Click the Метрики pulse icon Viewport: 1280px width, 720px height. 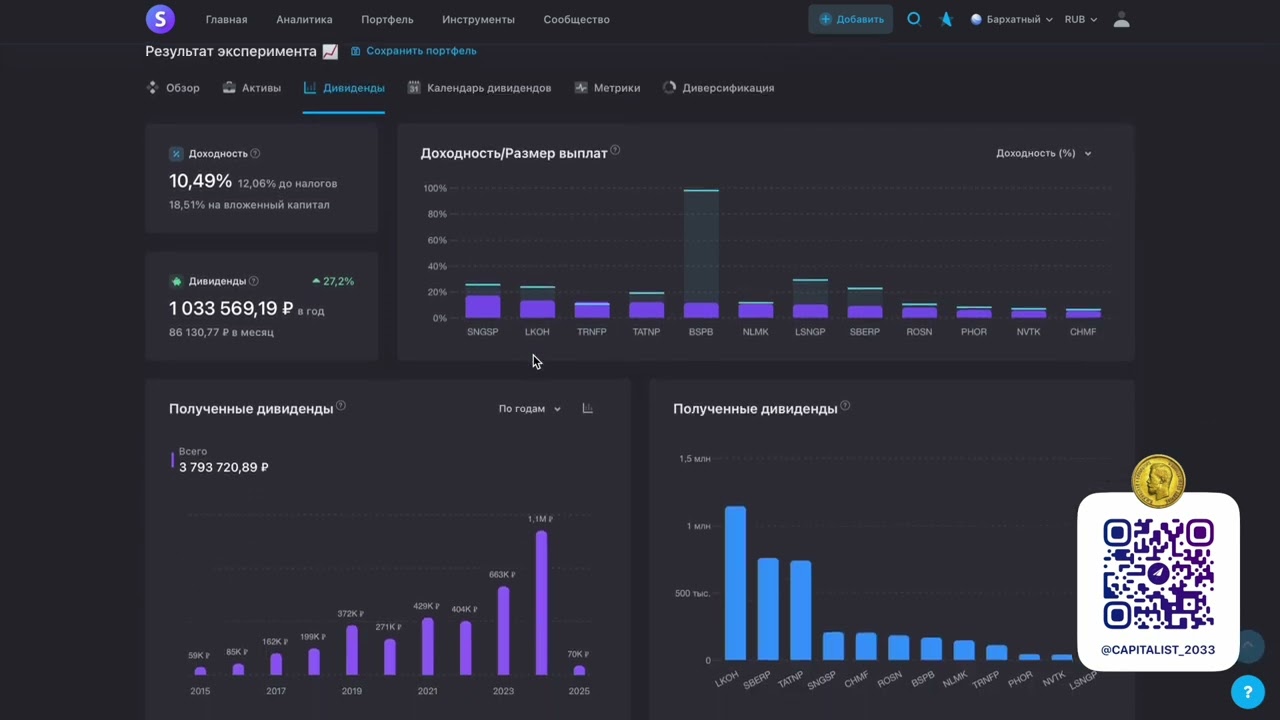pos(581,88)
